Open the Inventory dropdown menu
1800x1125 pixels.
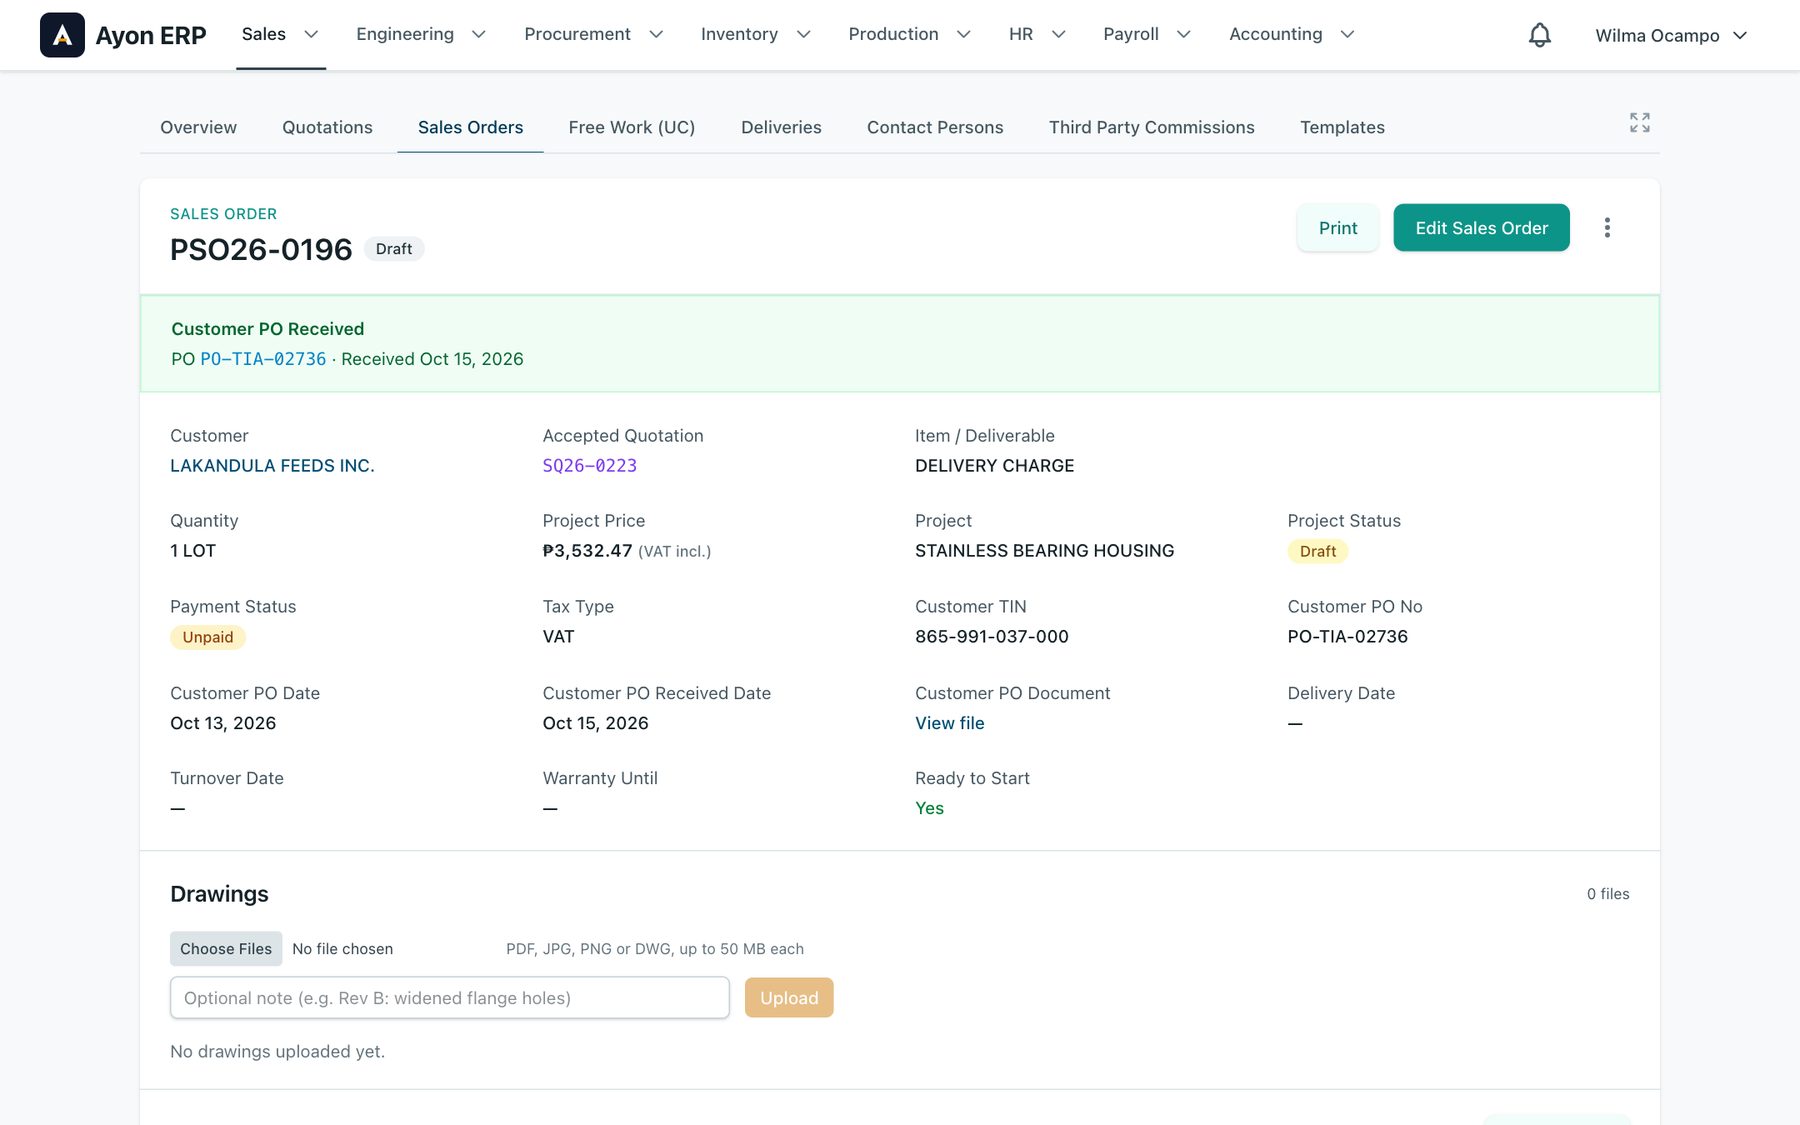coord(756,34)
